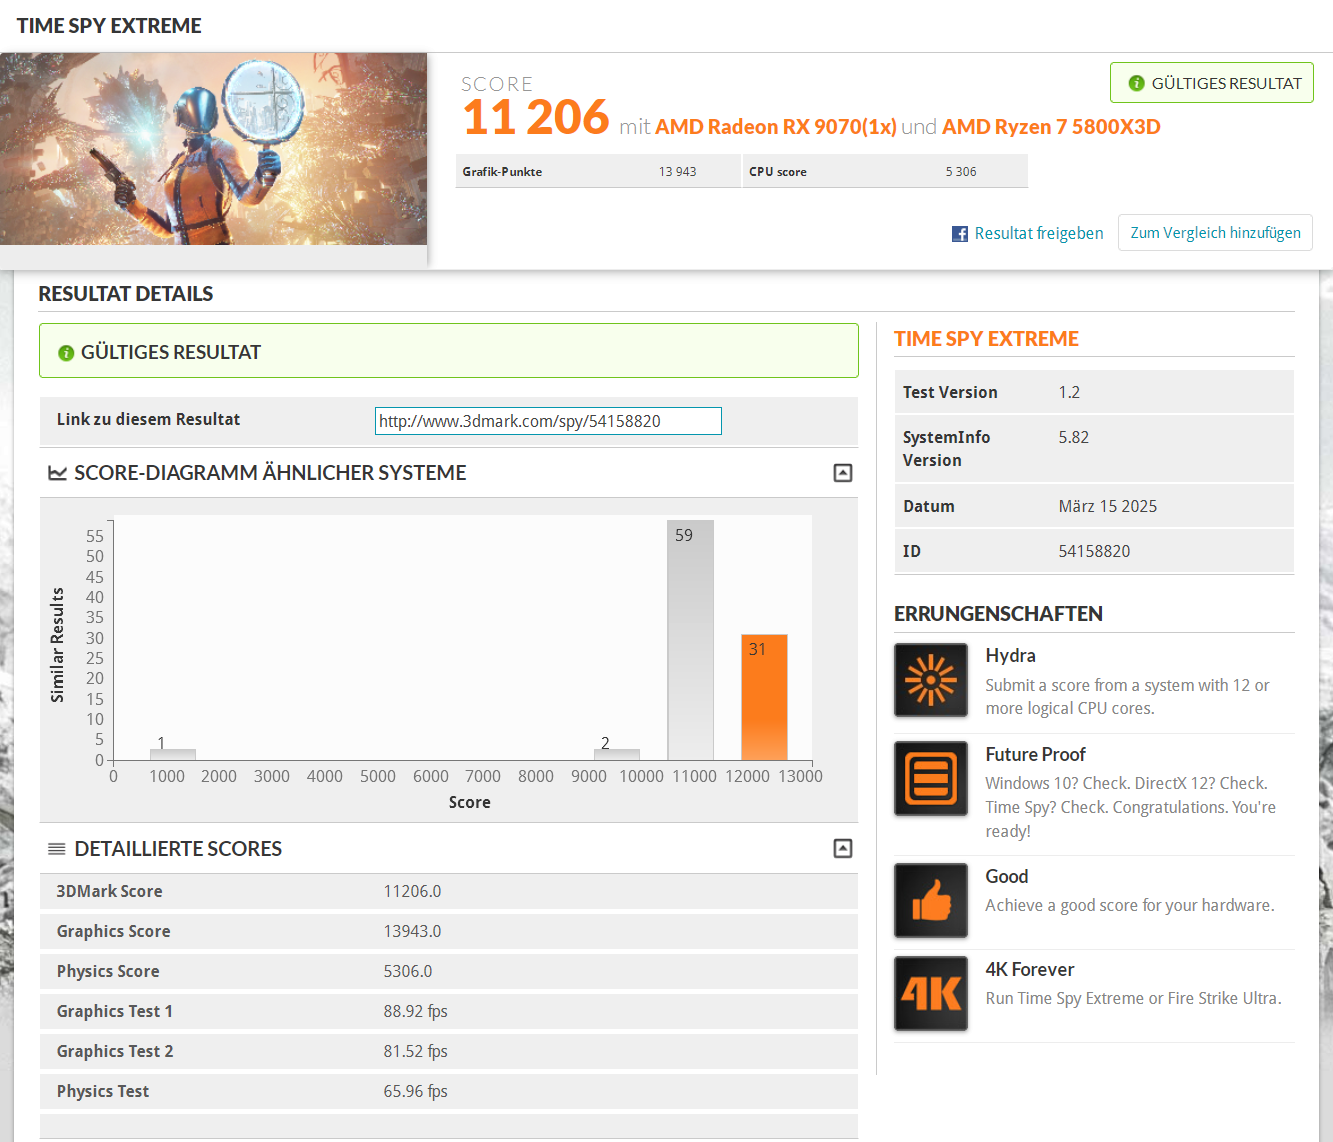Click the large score 11 206
The image size is (1333, 1142).
click(535, 117)
